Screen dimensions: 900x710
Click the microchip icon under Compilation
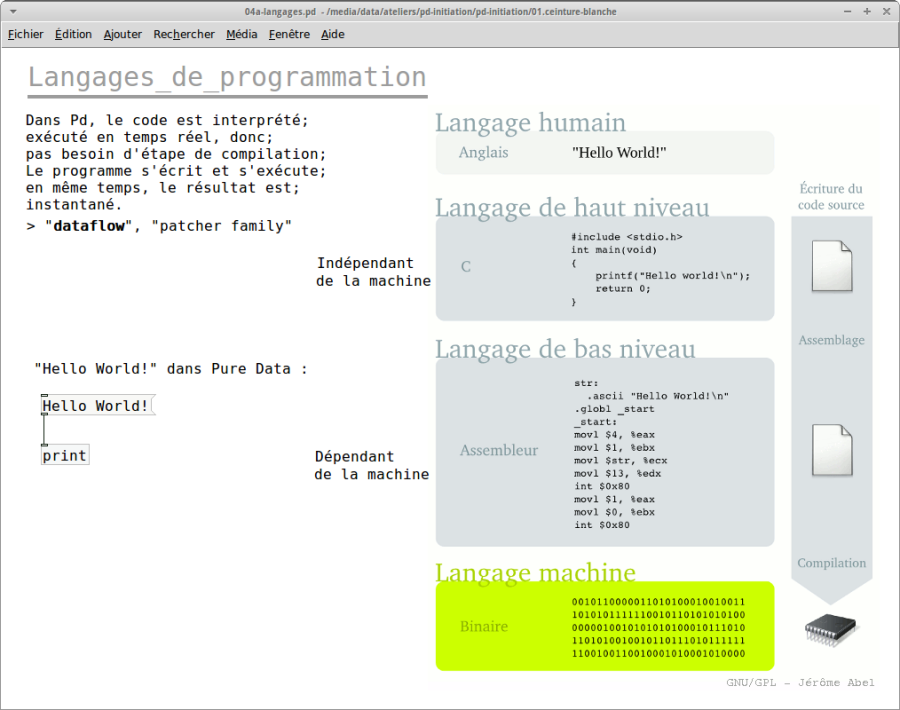pyautogui.click(x=831, y=629)
